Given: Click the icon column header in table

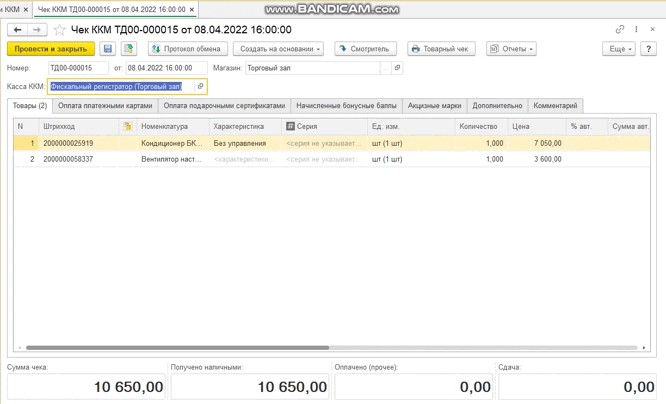Looking at the screenshot, I should pyautogui.click(x=127, y=127).
